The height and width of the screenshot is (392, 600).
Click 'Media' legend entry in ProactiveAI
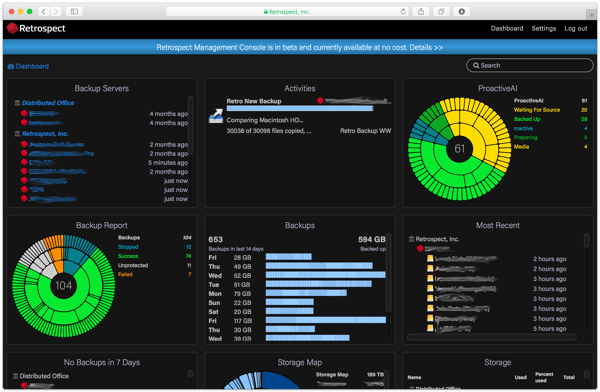click(521, 147)
